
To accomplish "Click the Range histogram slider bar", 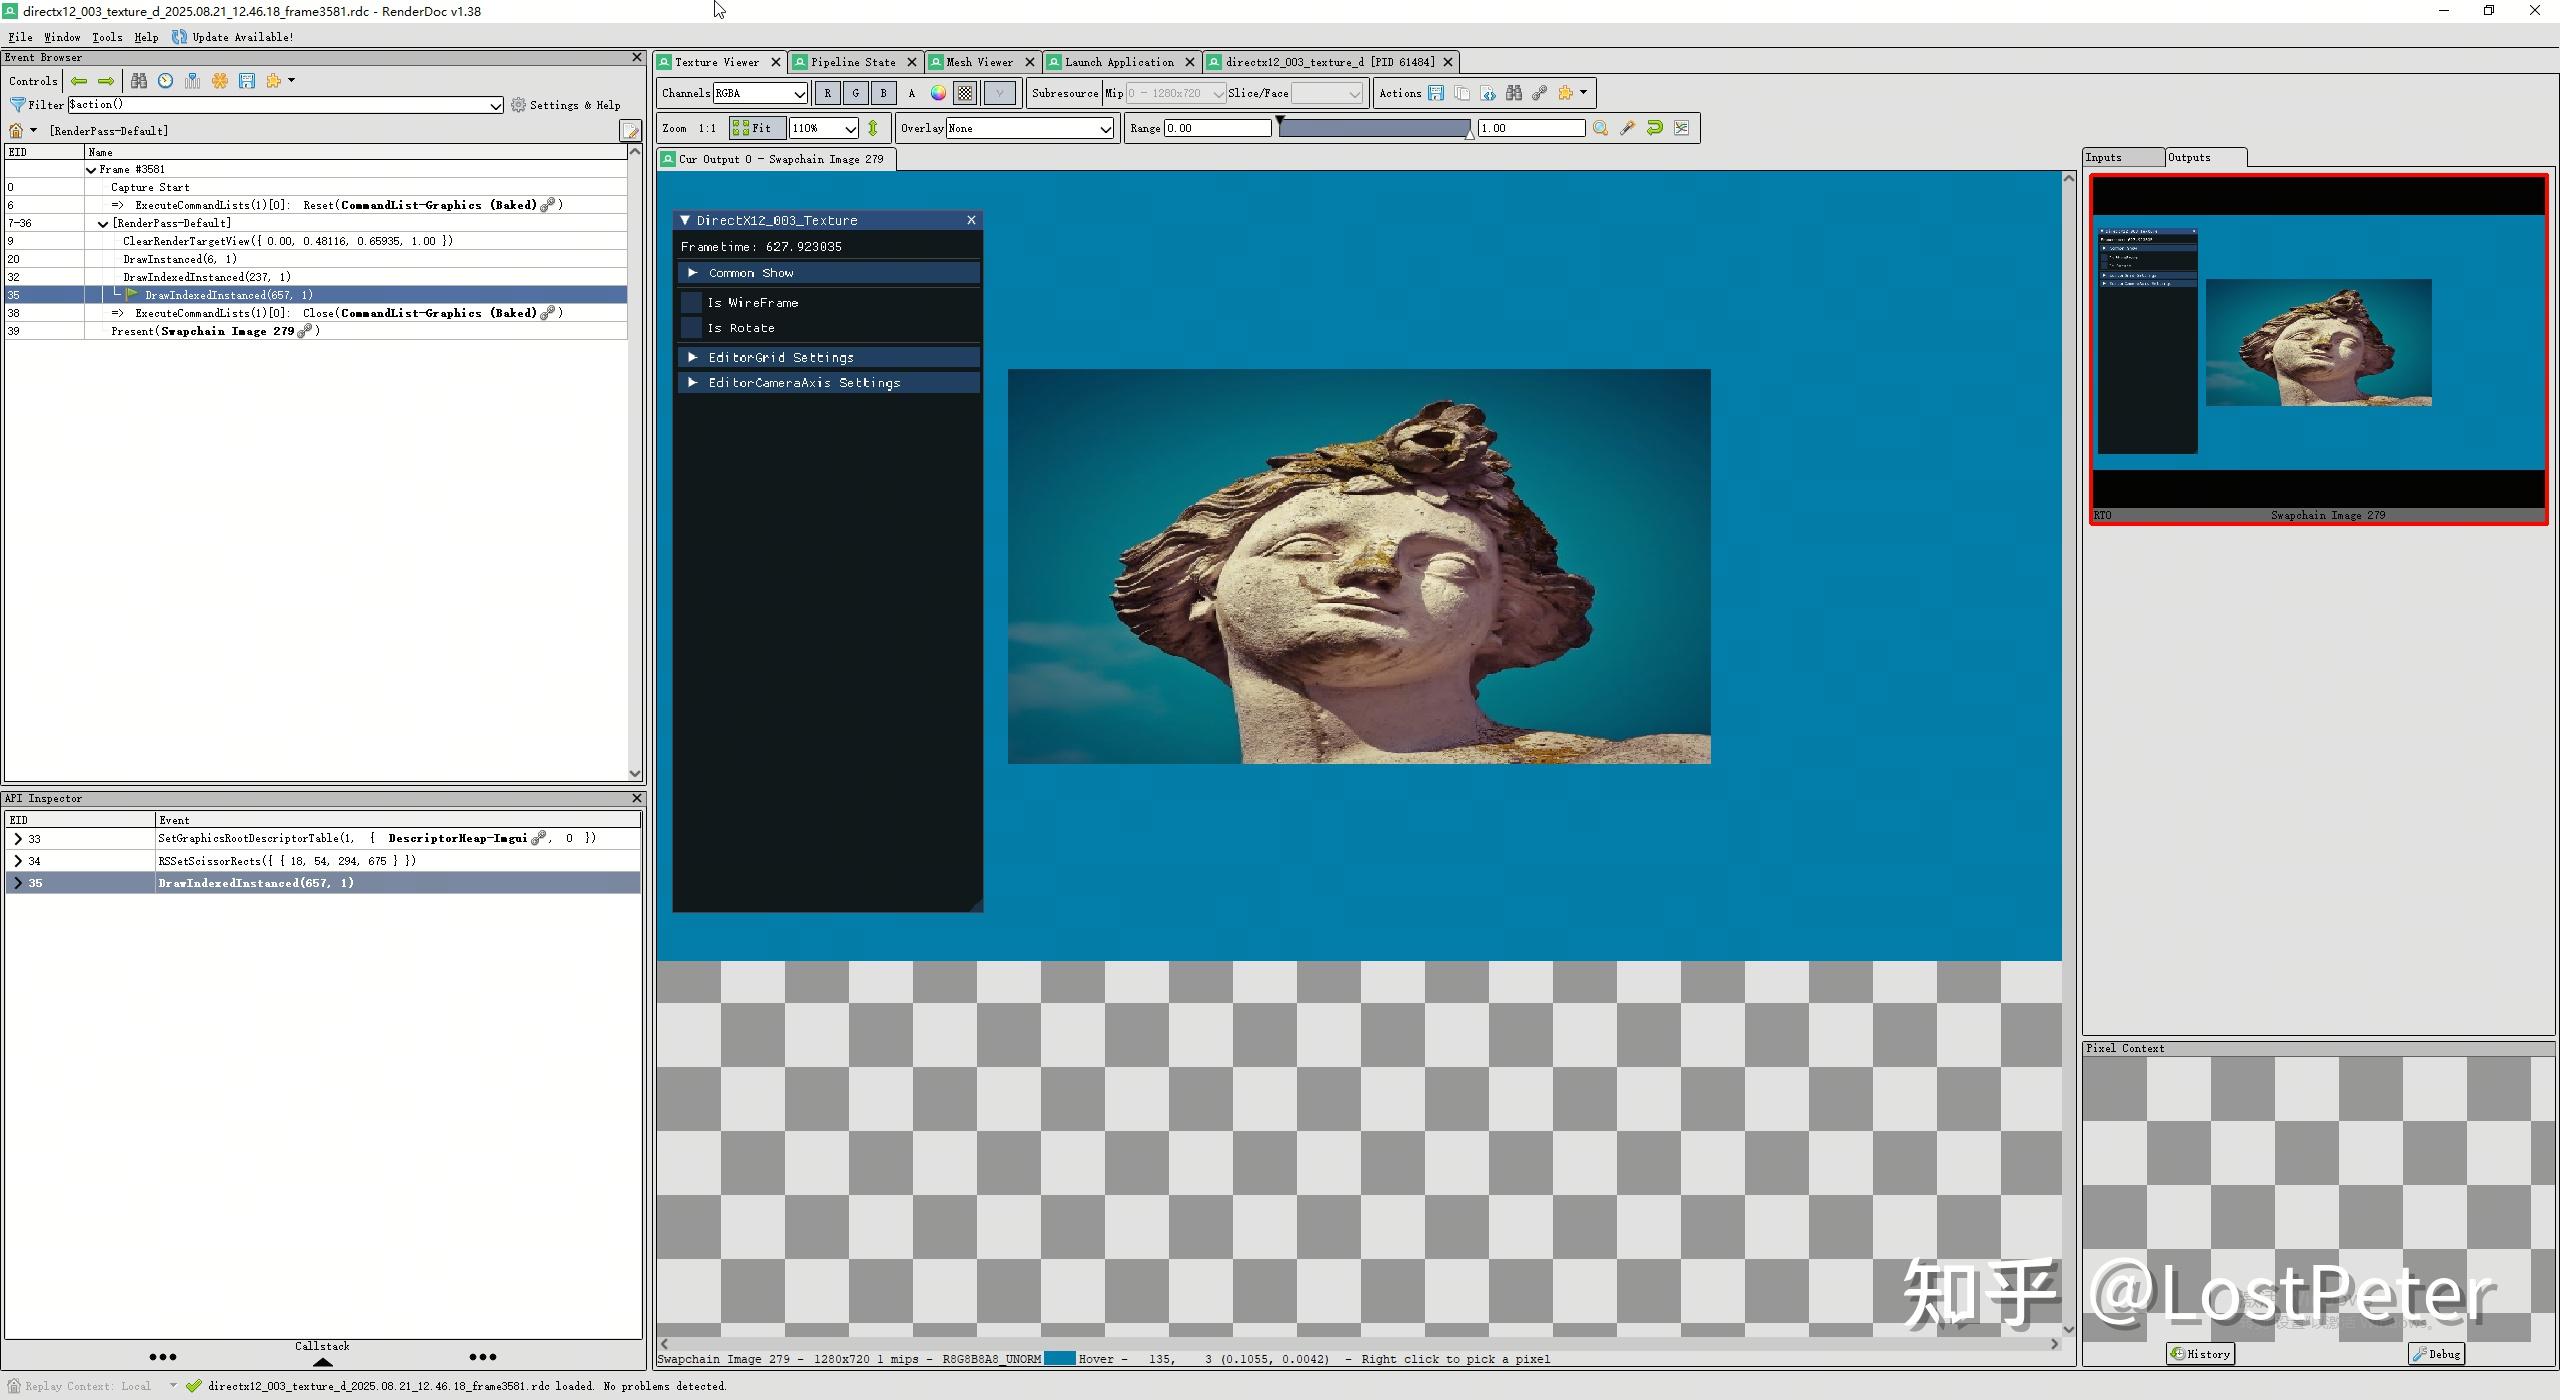I will [x=1374, y=128].
